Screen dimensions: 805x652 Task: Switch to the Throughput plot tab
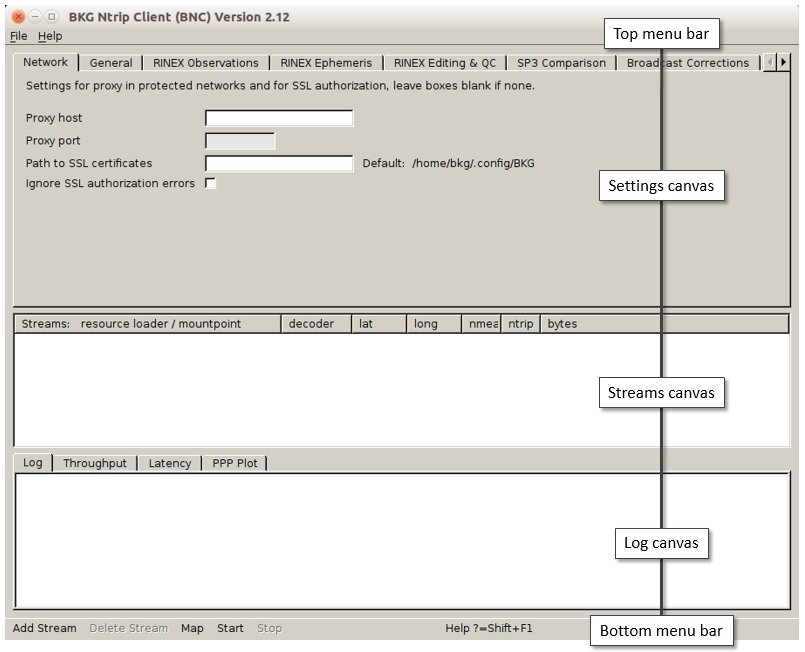pos(95,463)
